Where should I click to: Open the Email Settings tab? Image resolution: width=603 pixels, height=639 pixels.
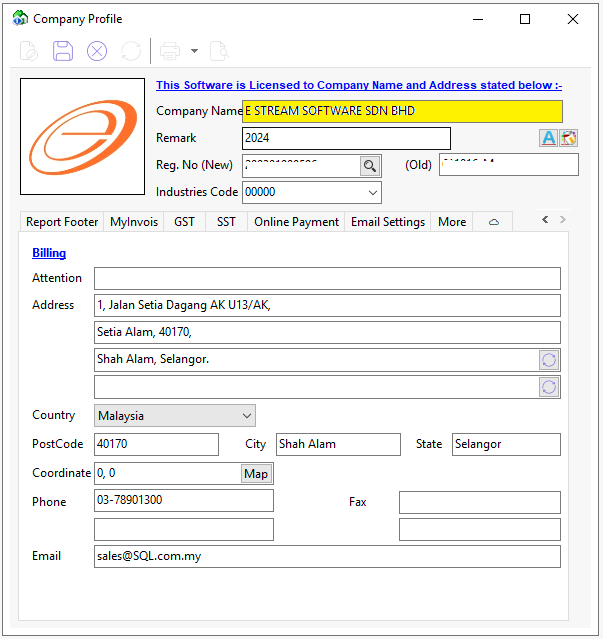click(x=388, y=222)
